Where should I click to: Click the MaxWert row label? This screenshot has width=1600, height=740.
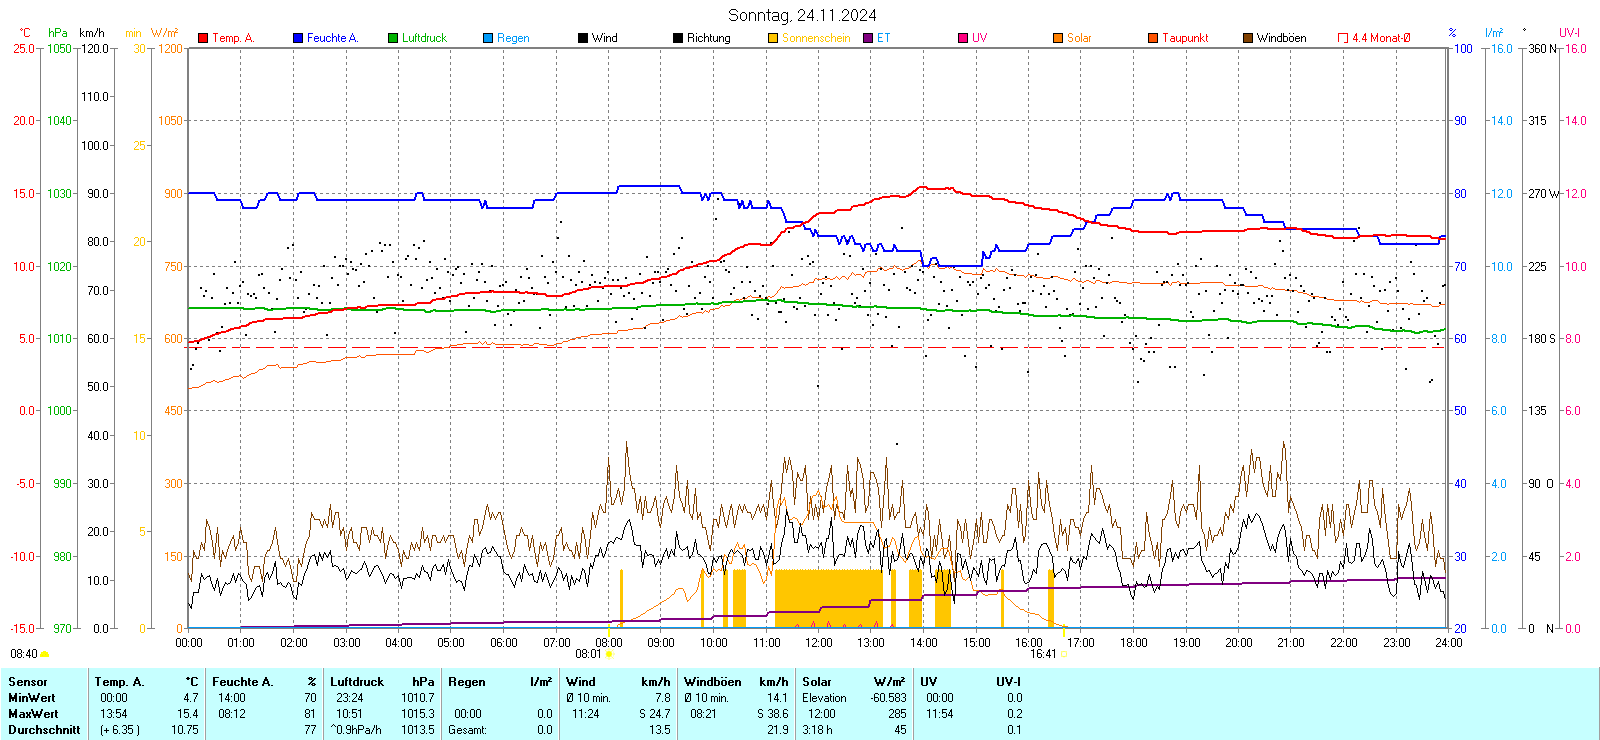33,714
